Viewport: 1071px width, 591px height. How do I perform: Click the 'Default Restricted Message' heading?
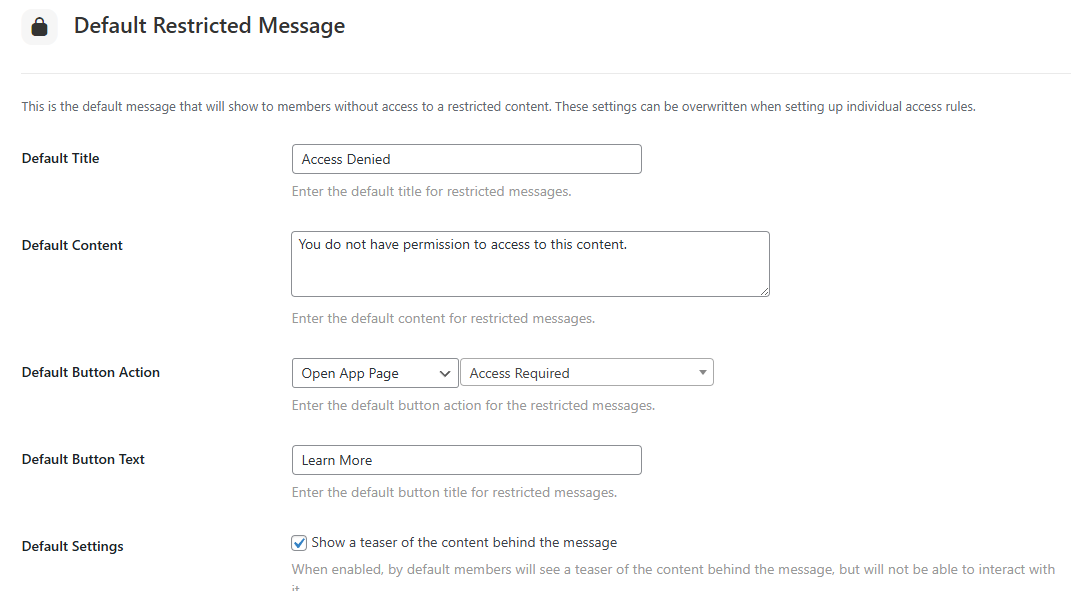[209, 26]
